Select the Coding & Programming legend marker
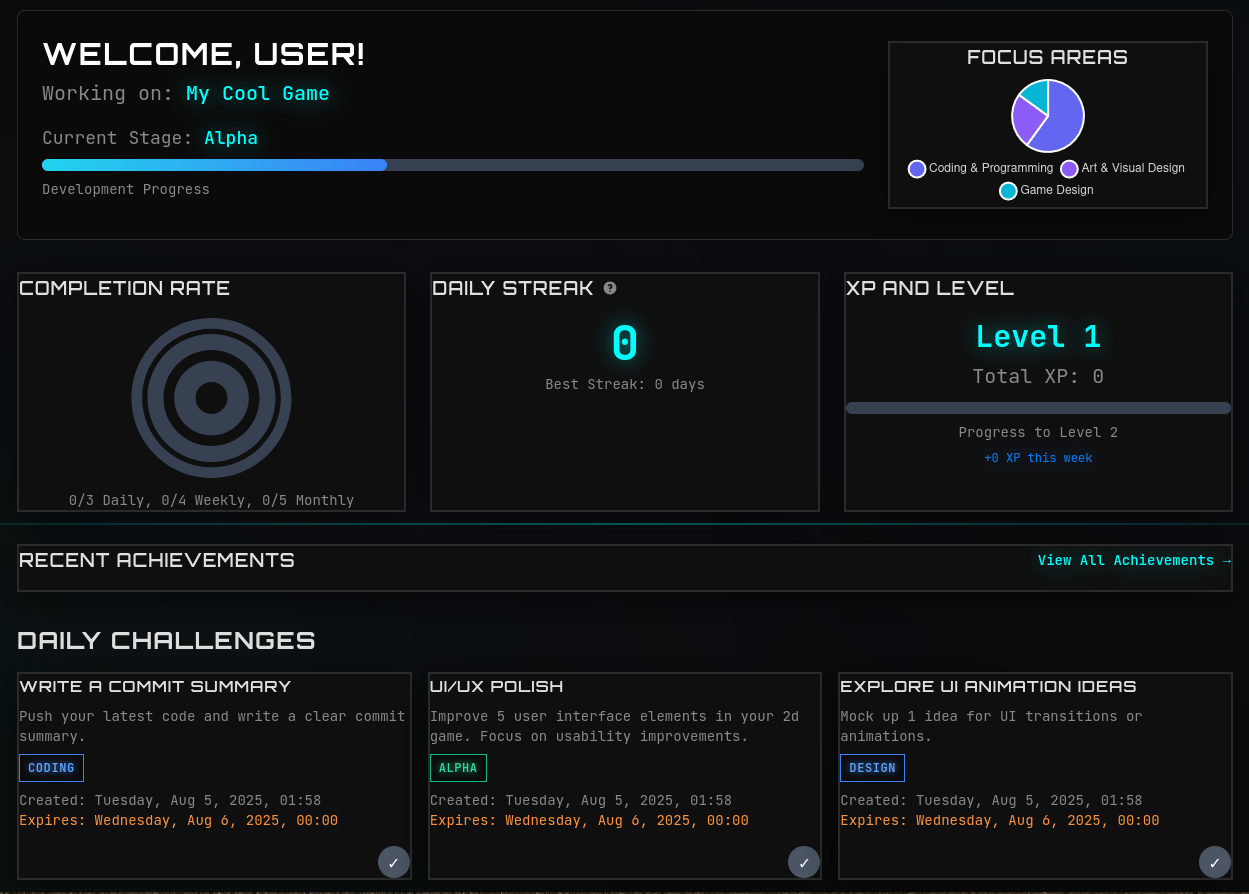Screen dimensions: 1249x894 click(917, 168)
